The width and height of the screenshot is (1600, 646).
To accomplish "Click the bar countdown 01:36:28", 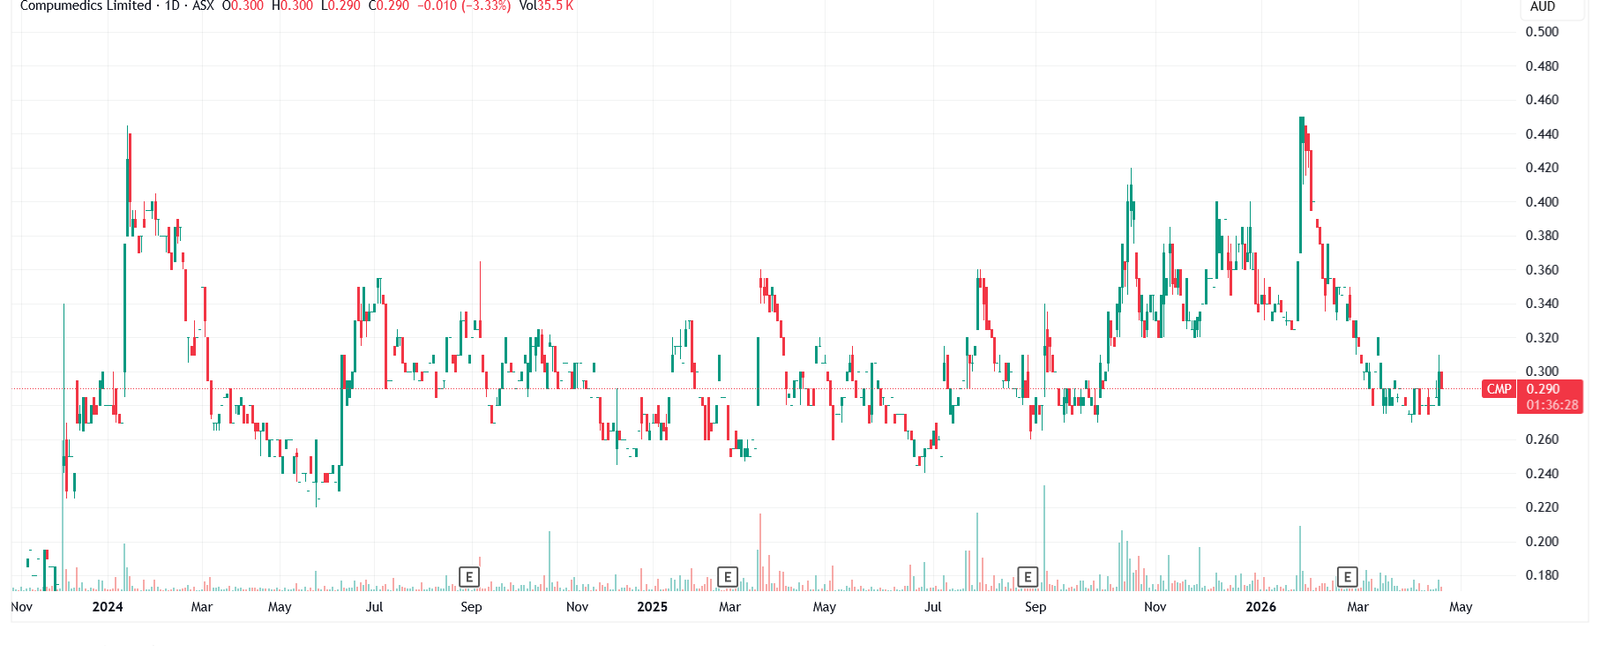I will 1552,405.
